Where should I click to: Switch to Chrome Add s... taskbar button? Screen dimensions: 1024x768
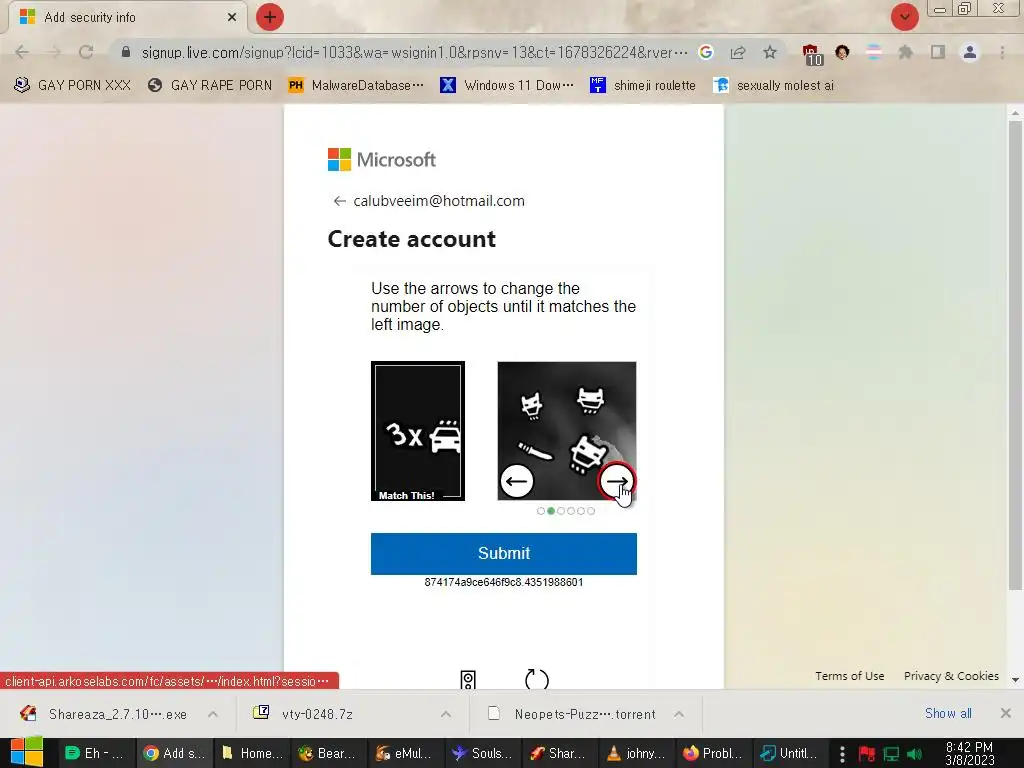pos(174,753)
